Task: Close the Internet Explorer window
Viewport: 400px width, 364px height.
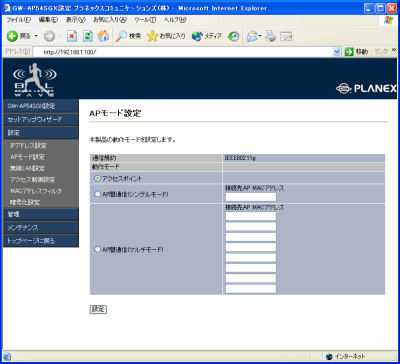Action: 391,8
